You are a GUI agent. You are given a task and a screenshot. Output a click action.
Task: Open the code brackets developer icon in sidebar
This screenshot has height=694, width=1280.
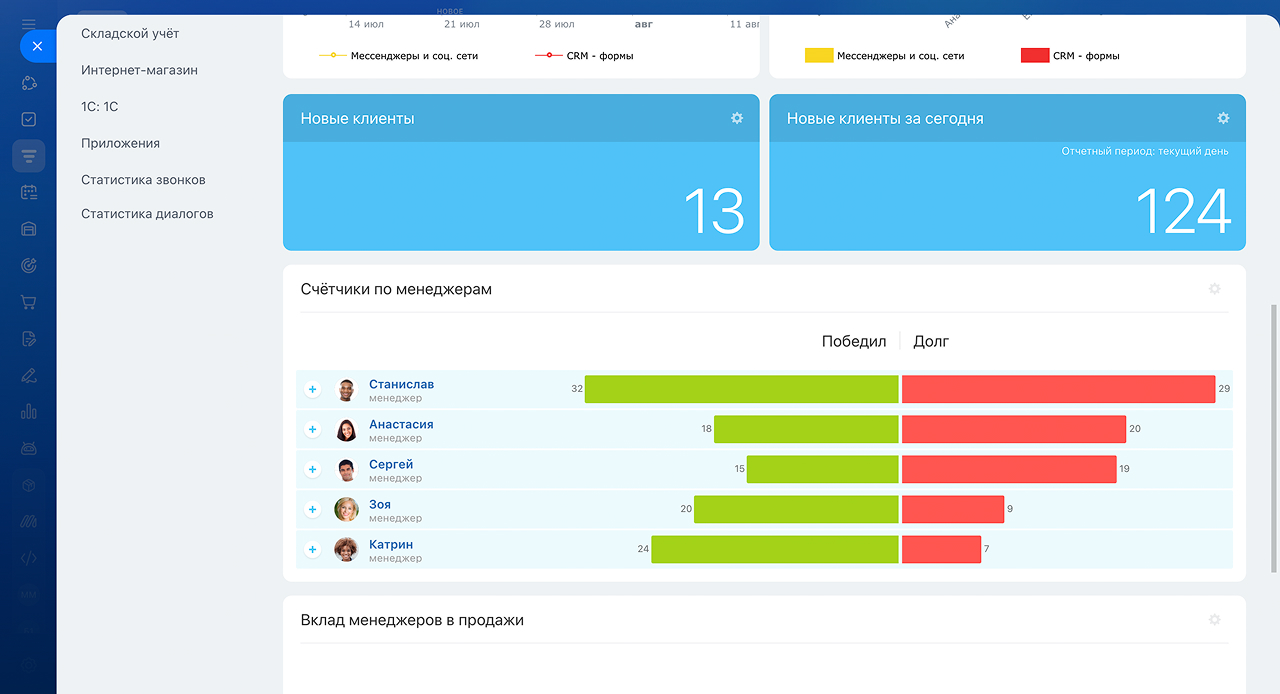click(x=29, y=558)
